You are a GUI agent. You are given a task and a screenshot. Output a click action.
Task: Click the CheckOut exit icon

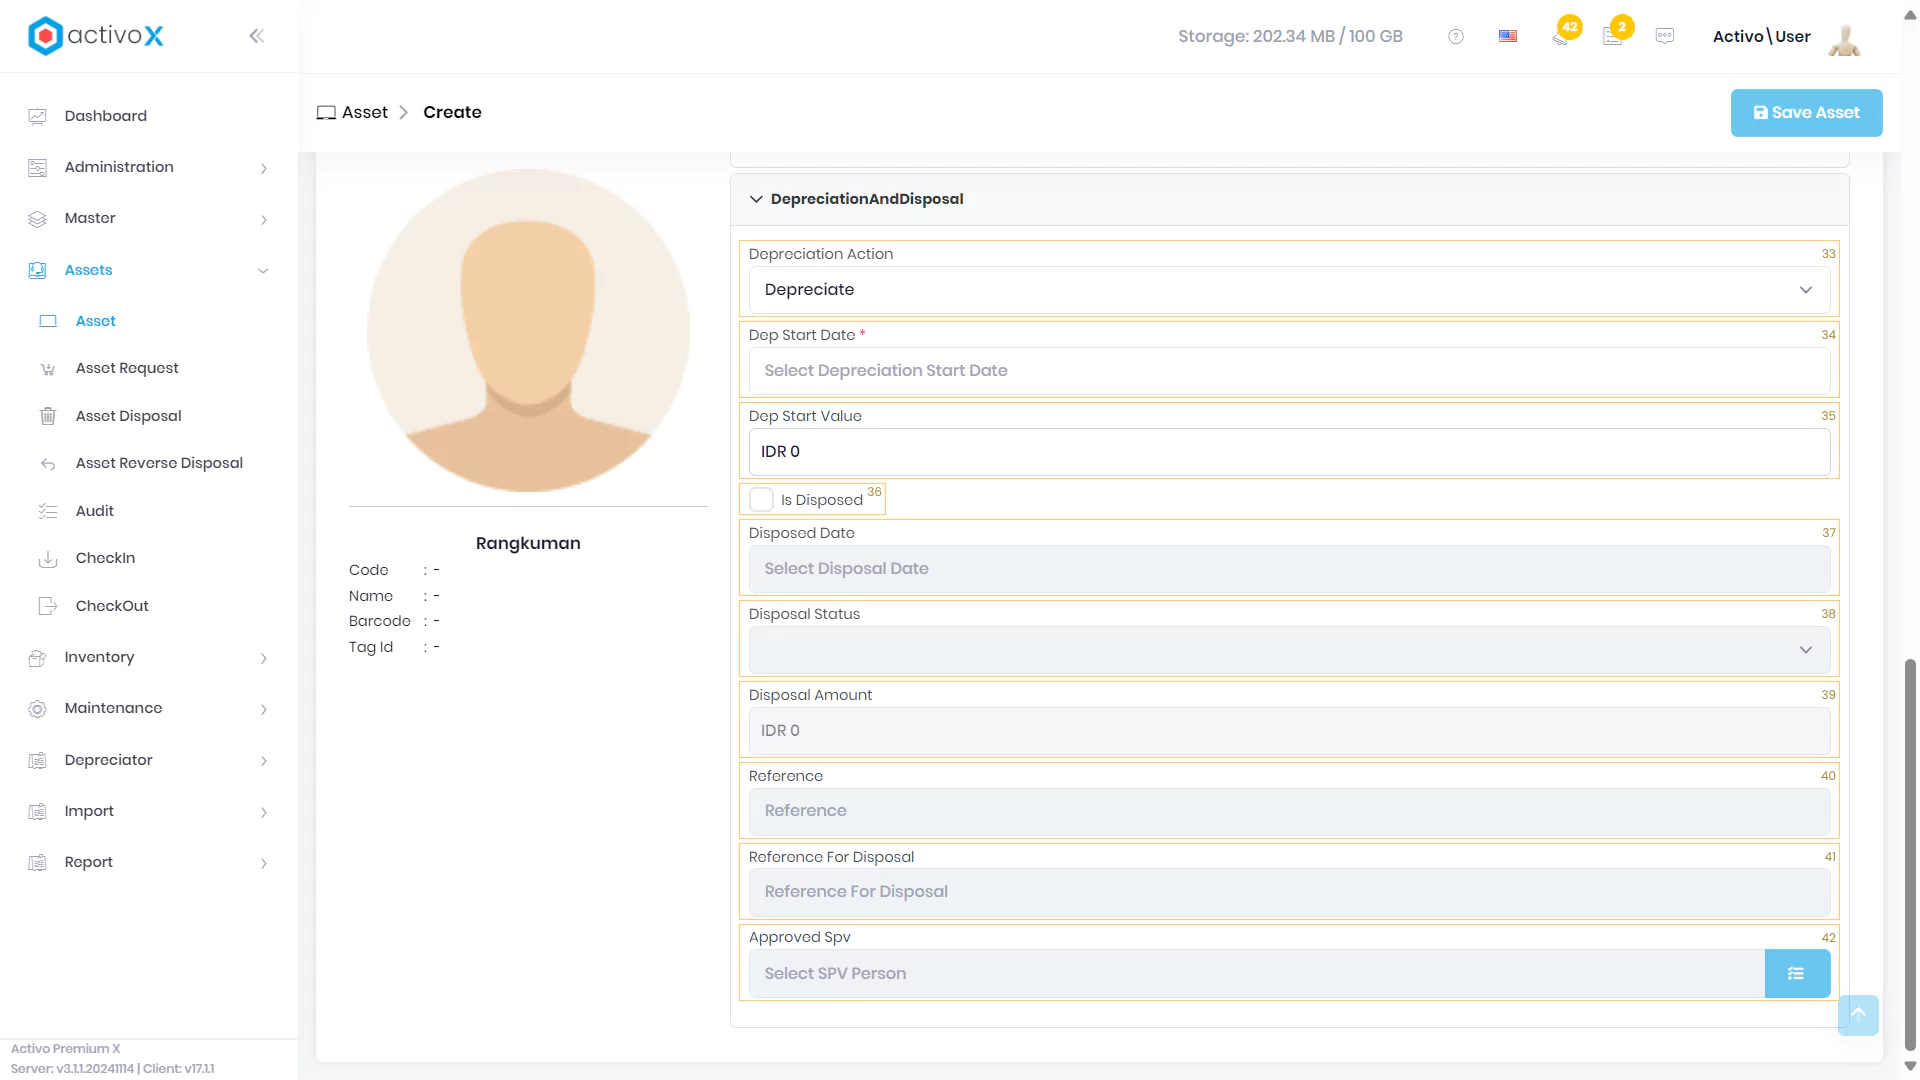pyautogui.click(x=48, y=606)
